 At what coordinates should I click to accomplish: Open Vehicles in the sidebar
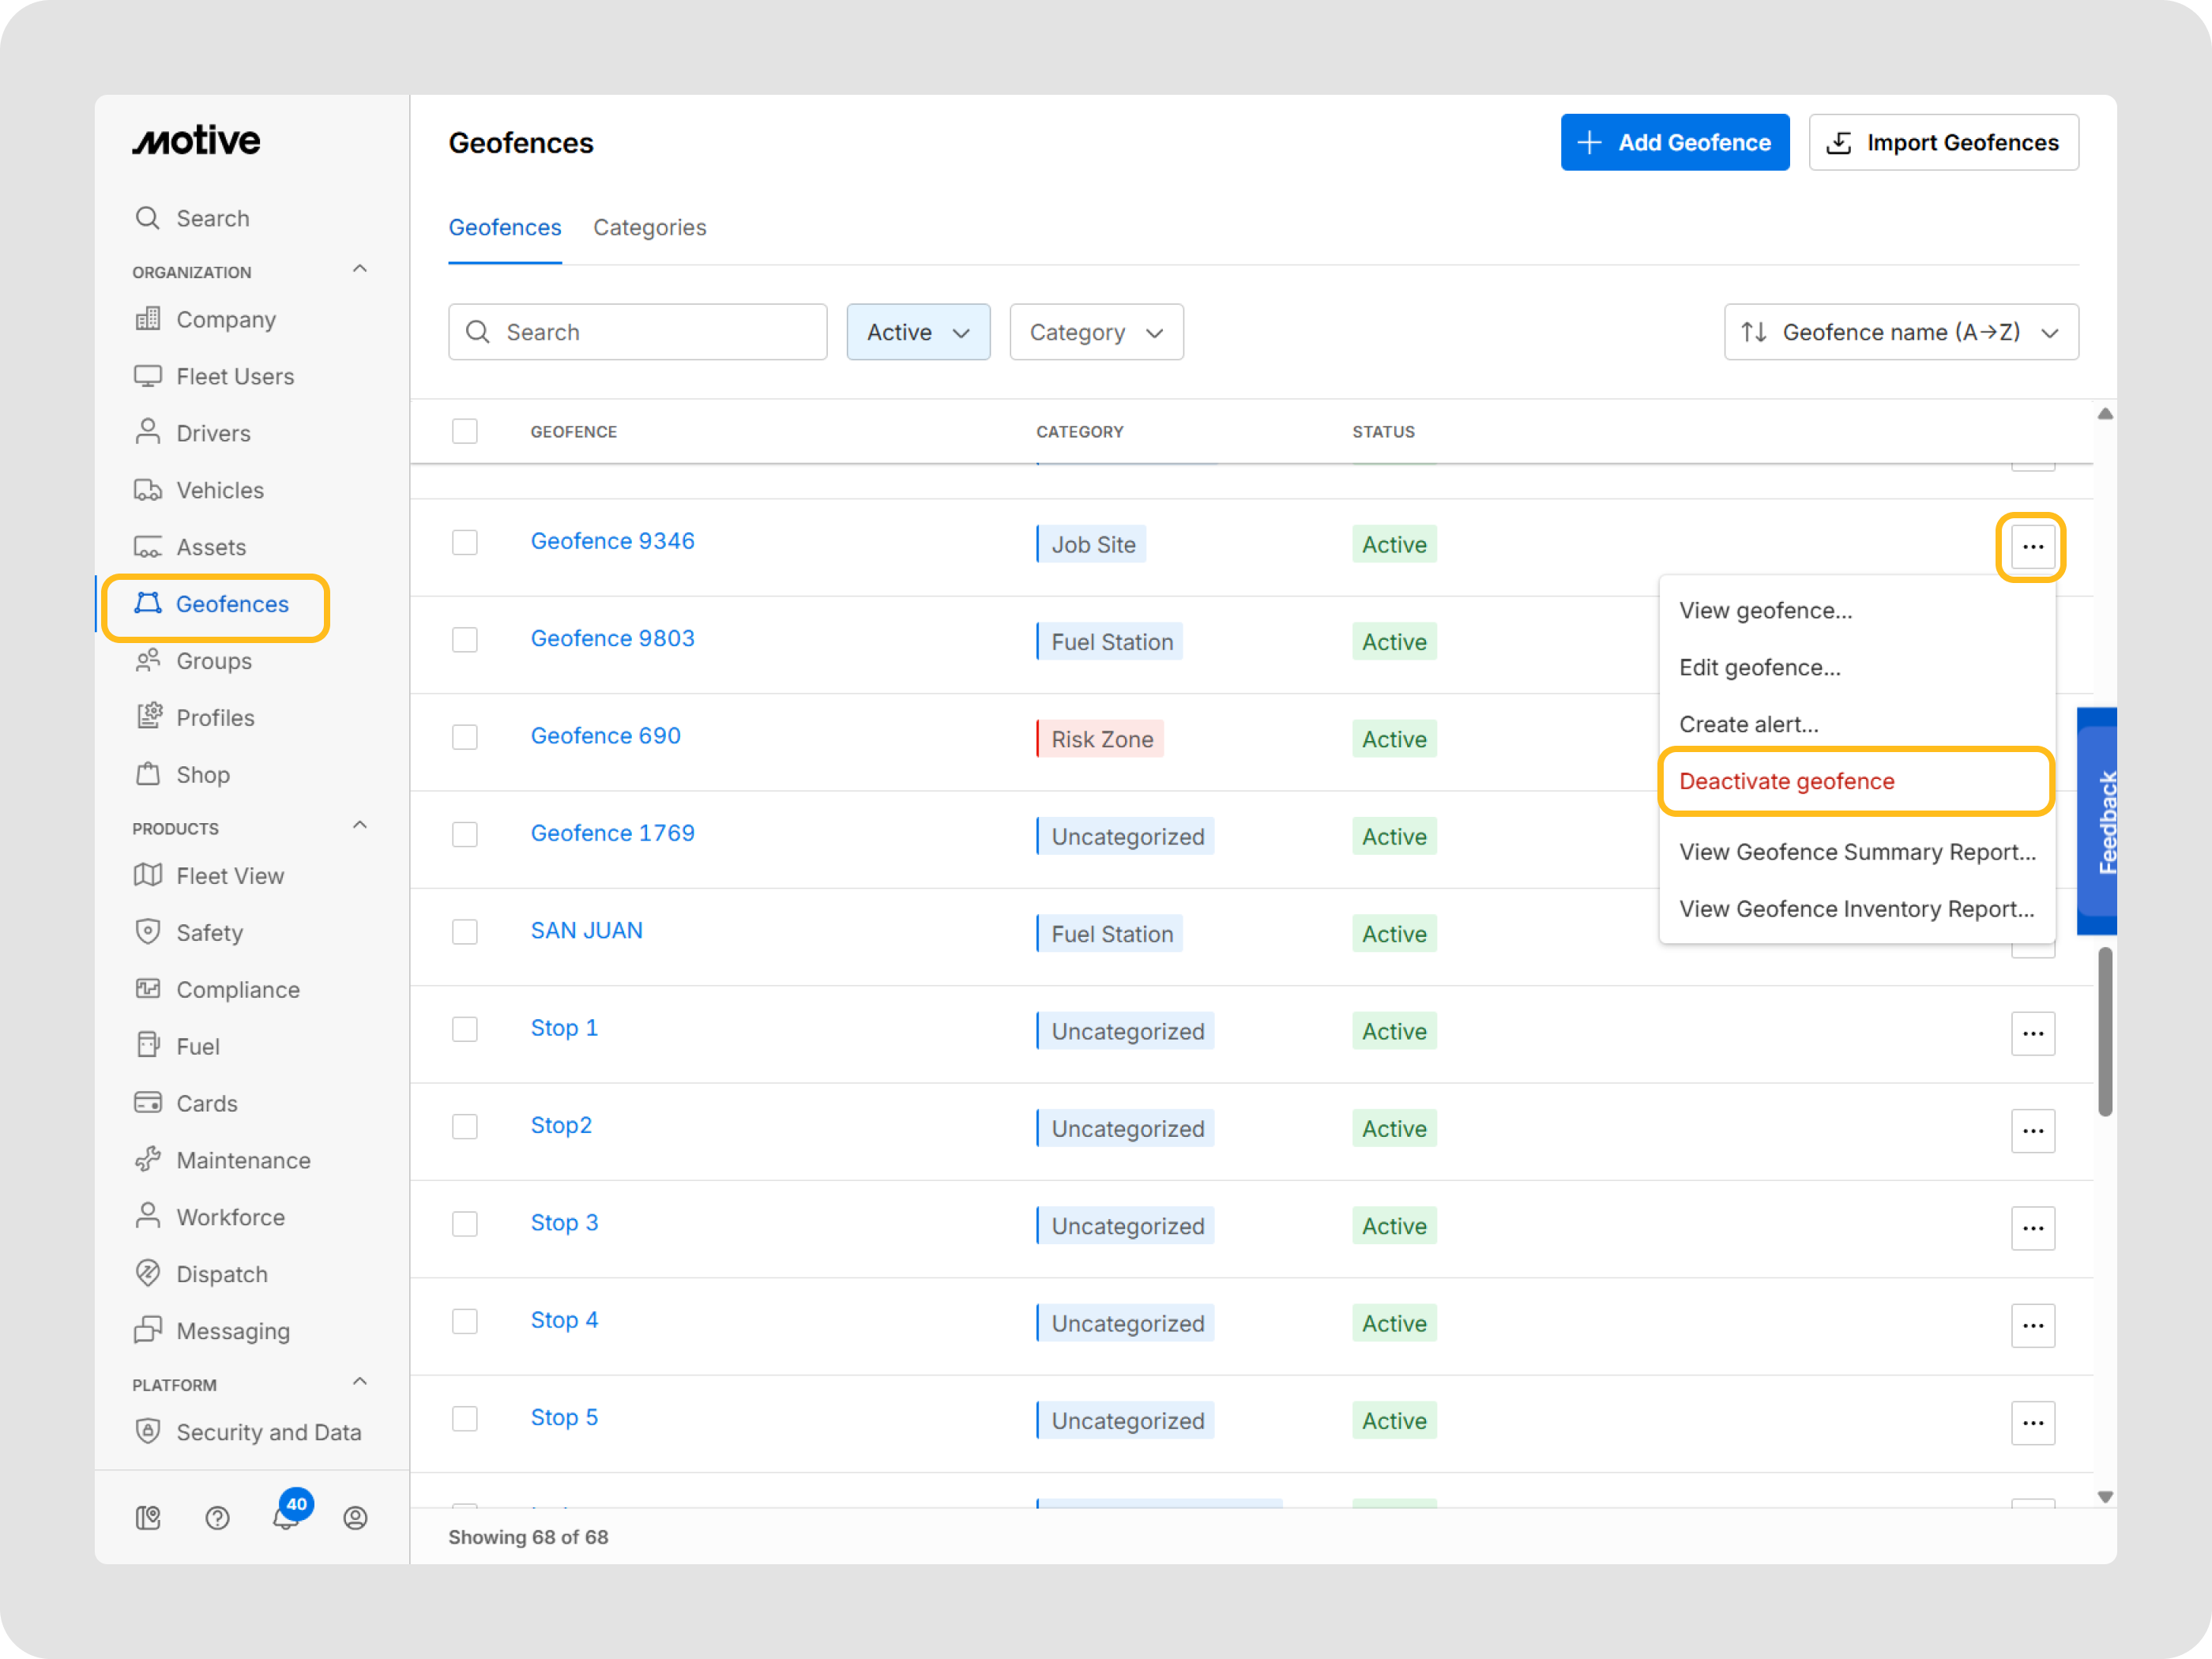pos(220,490)
